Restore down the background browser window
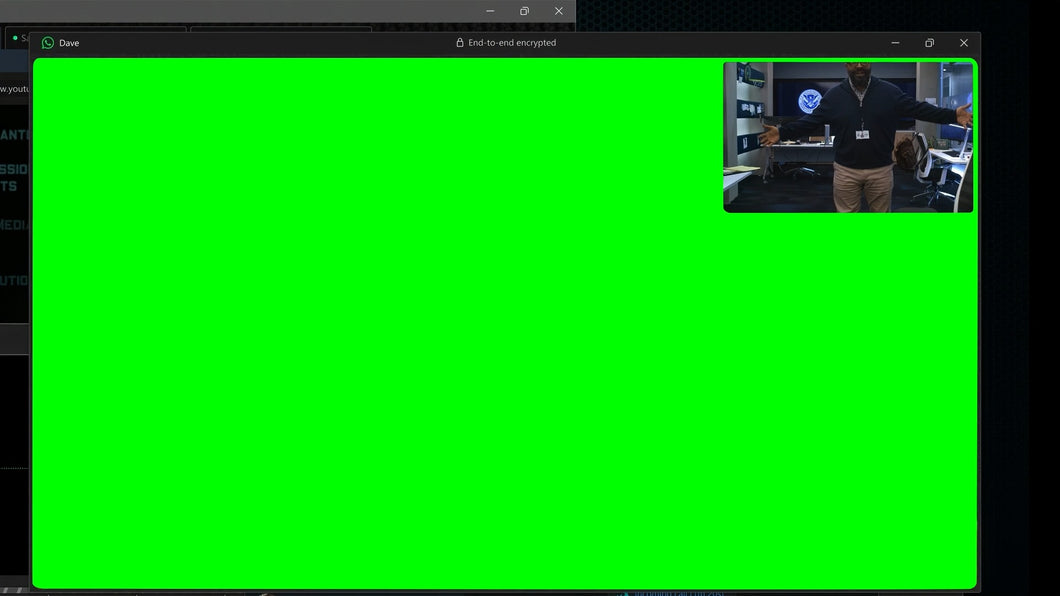The image size is (1060, 596). tap(524, 11)
